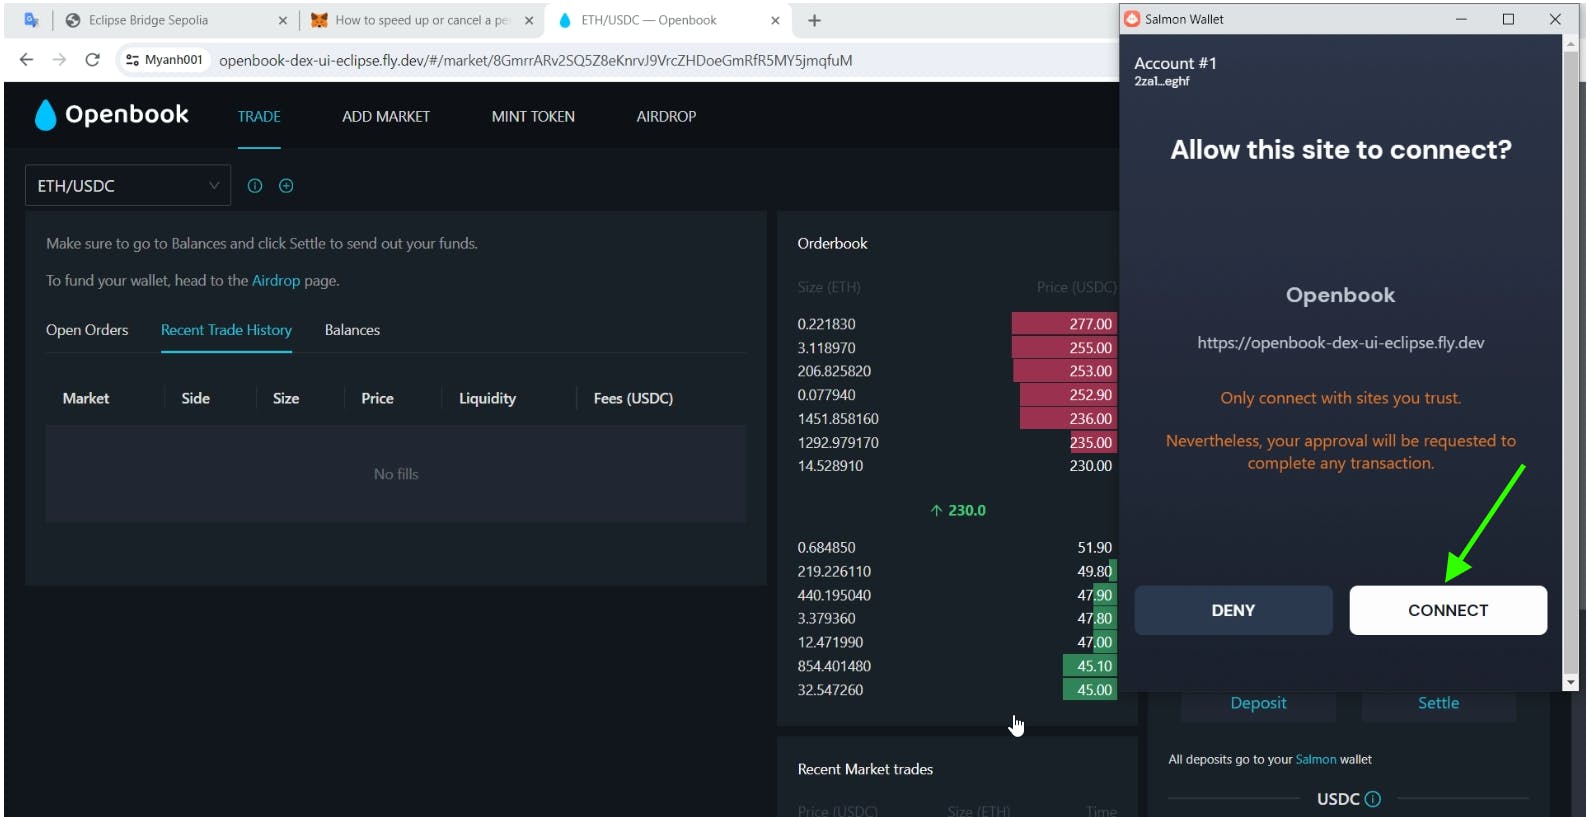Open the MINT TOKEN page
The width and height of the screenshot is (1596, 817).
tap(533, 116)
